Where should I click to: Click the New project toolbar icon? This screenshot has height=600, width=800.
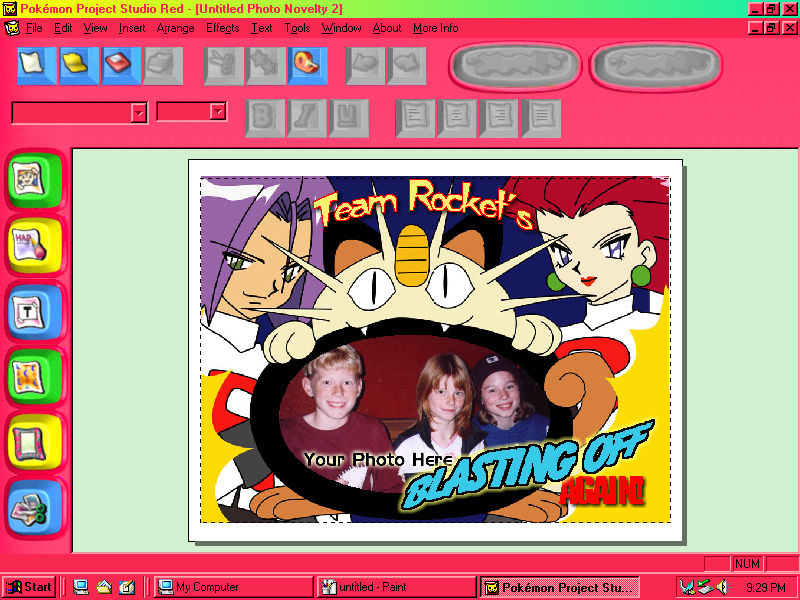pos(36,66)
